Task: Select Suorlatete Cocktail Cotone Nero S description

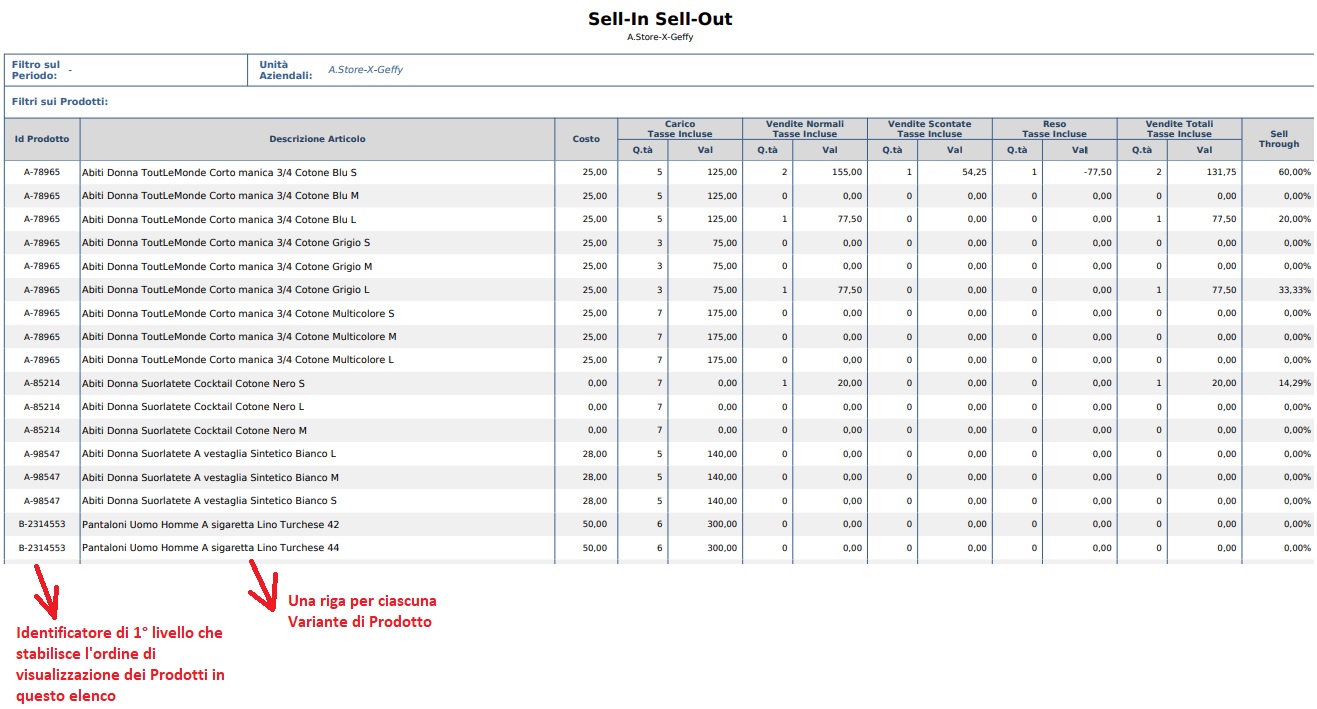Action: [x=193, y=383]
